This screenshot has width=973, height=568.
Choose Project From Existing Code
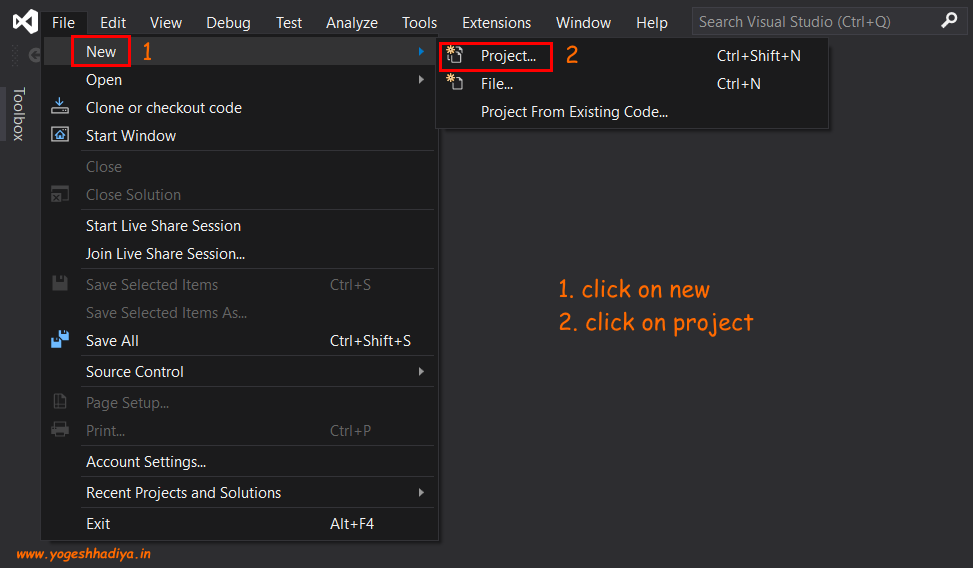[574, 112]
